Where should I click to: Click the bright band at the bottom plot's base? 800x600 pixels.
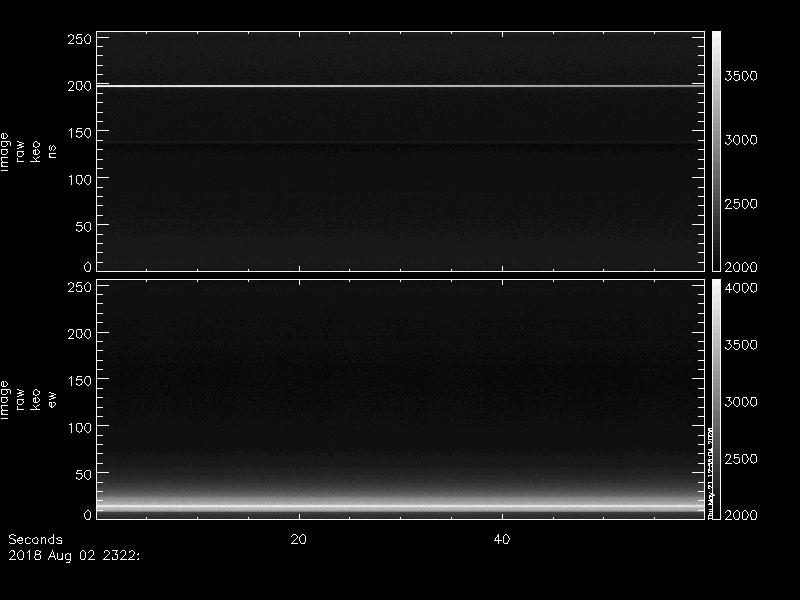(401, 507)
